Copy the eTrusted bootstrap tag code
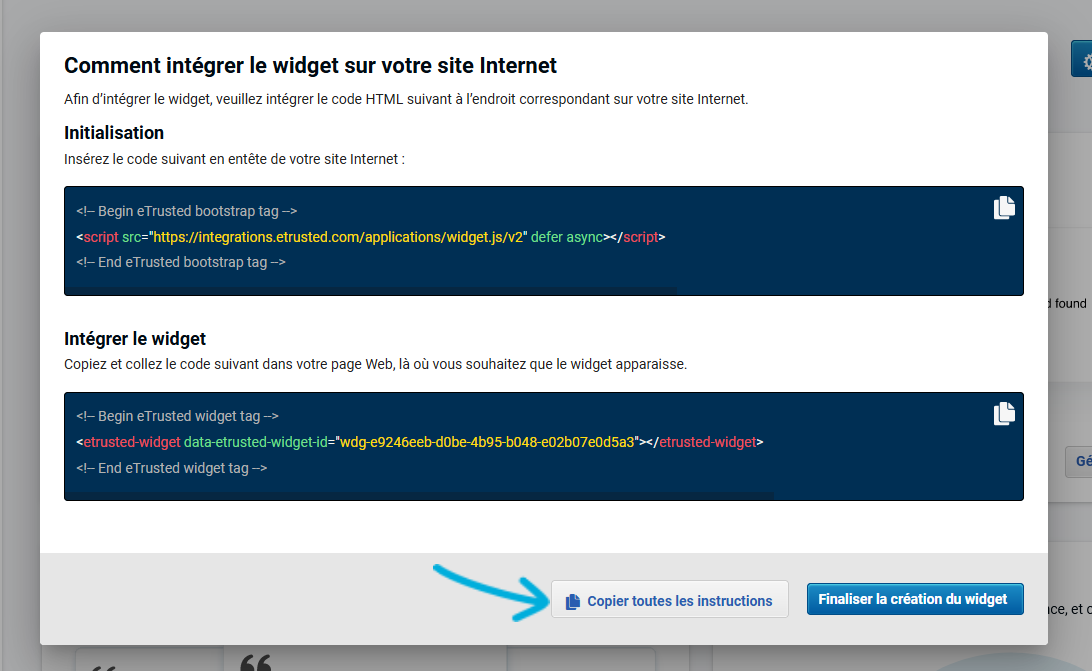The image size is (1092, 671). coord(1004,208)
